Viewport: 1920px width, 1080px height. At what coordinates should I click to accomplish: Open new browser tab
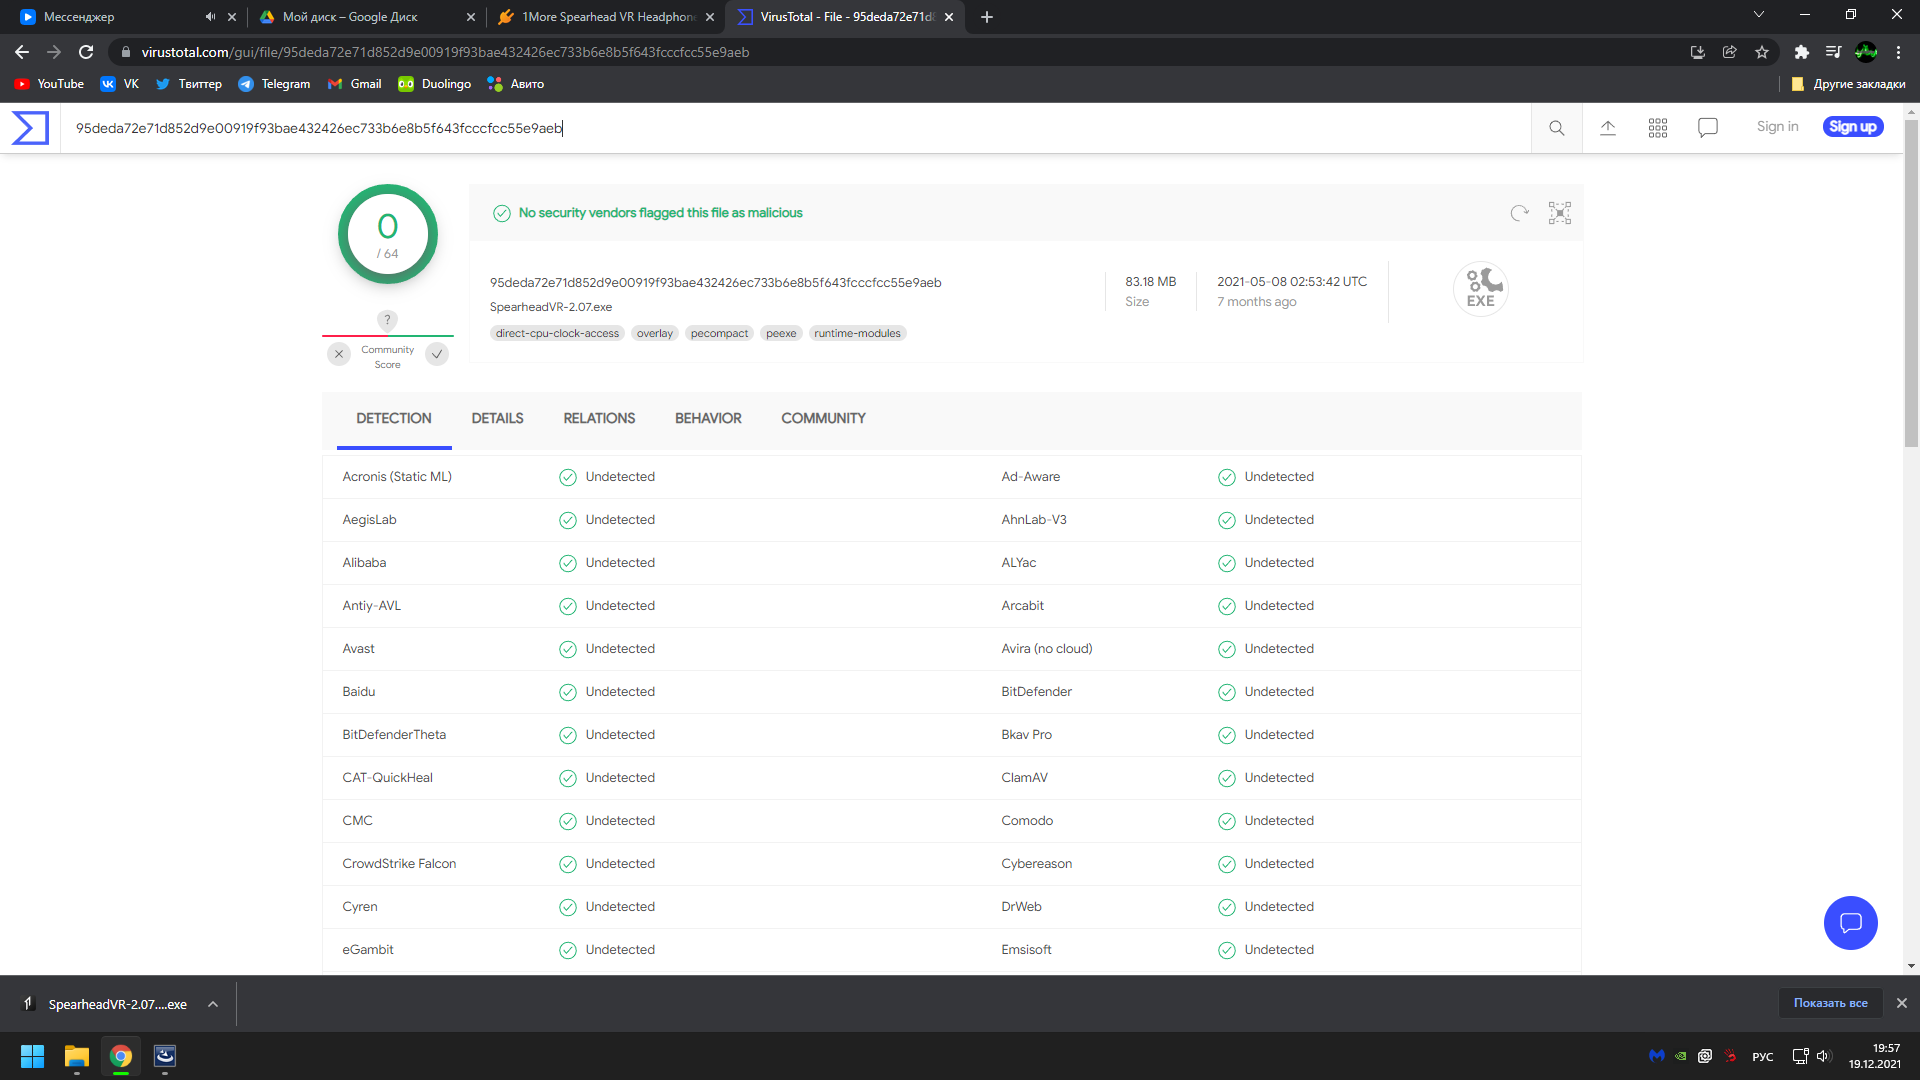[987, 17]
